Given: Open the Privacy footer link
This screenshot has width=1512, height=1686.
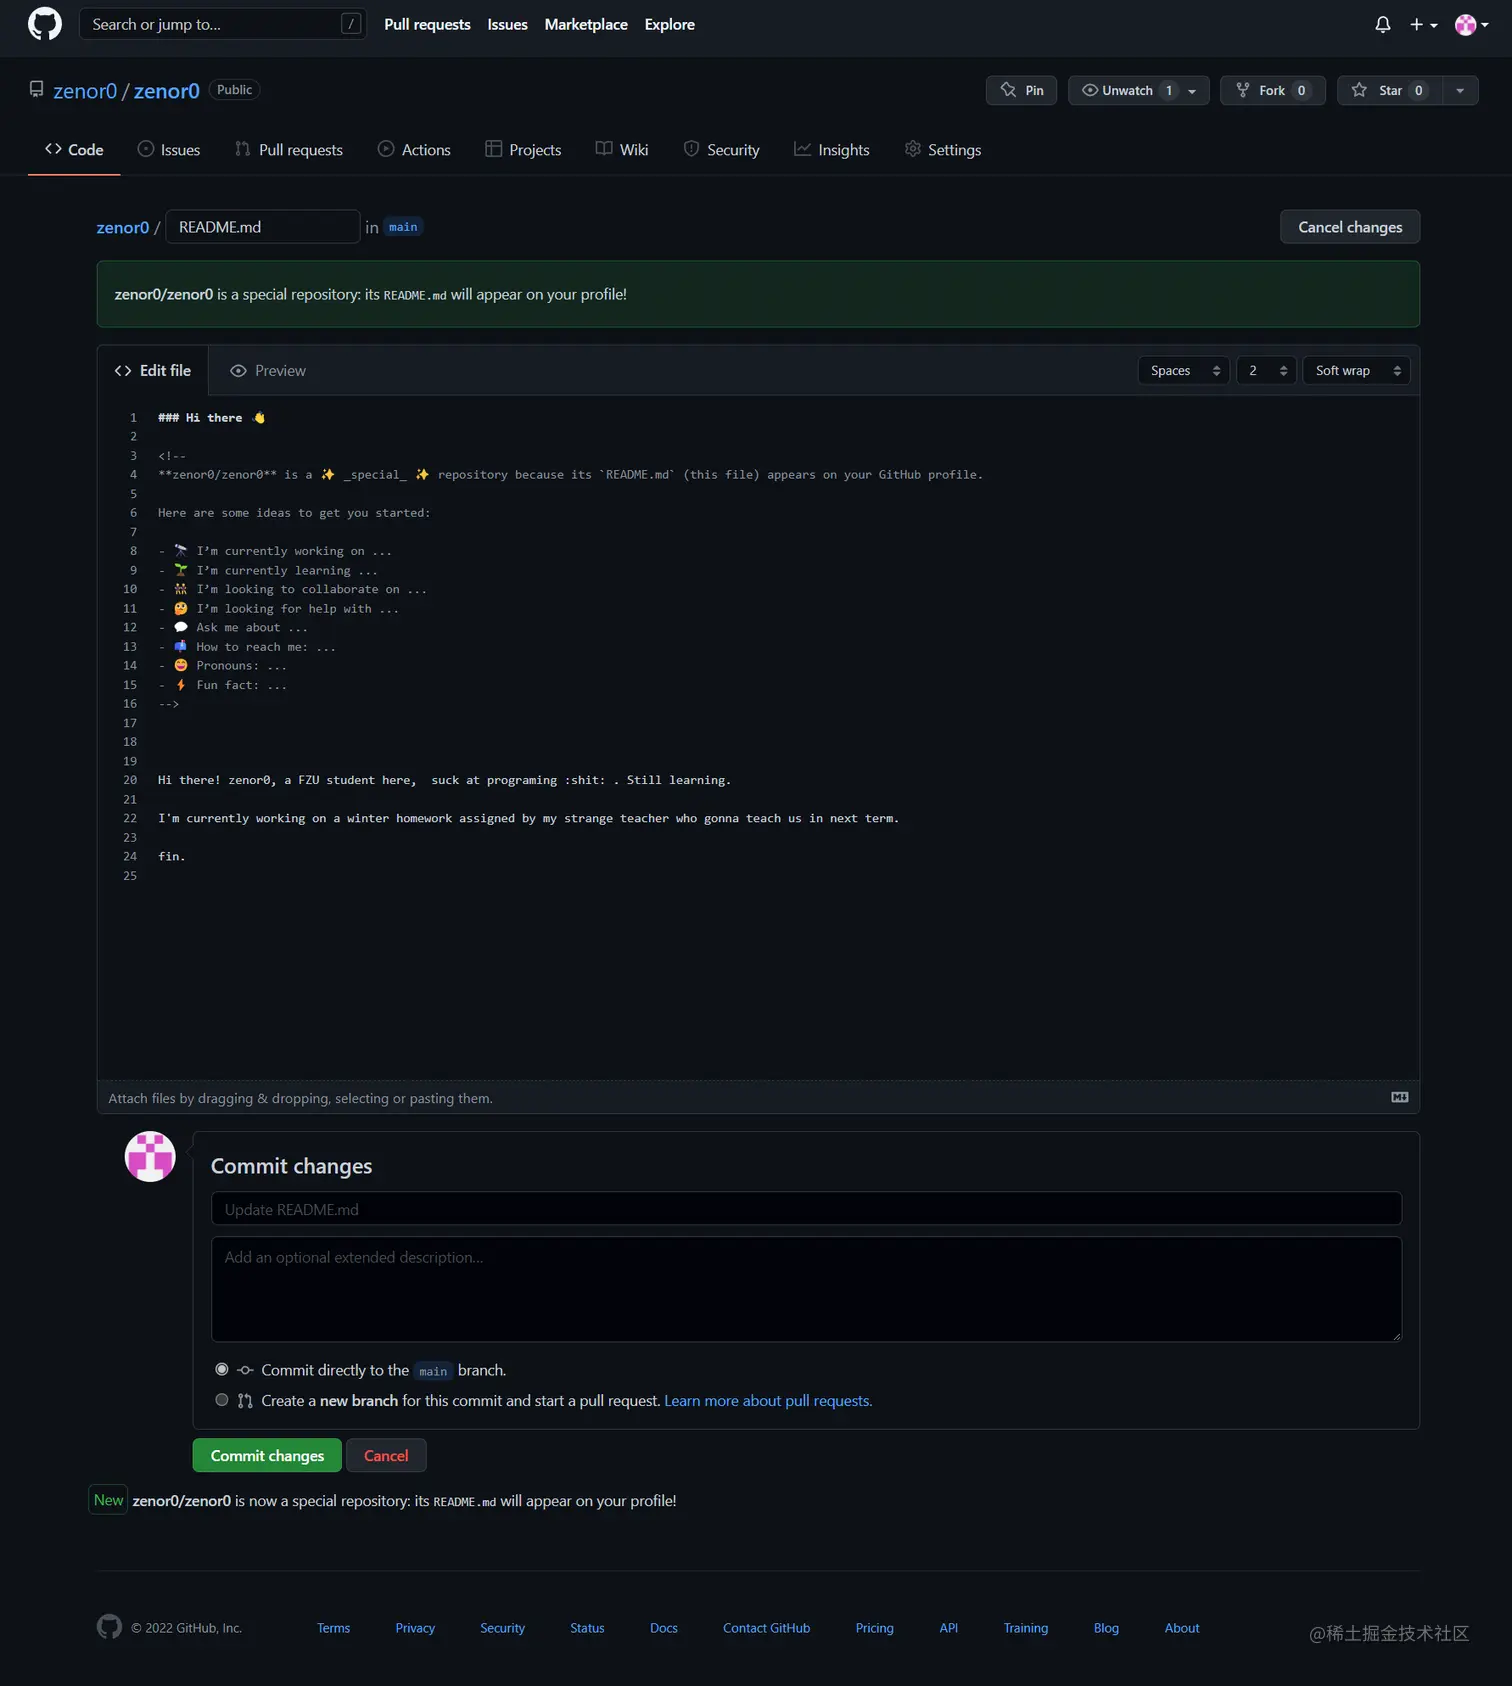Looking at the screenshot, I should [x=415, y=1628].
